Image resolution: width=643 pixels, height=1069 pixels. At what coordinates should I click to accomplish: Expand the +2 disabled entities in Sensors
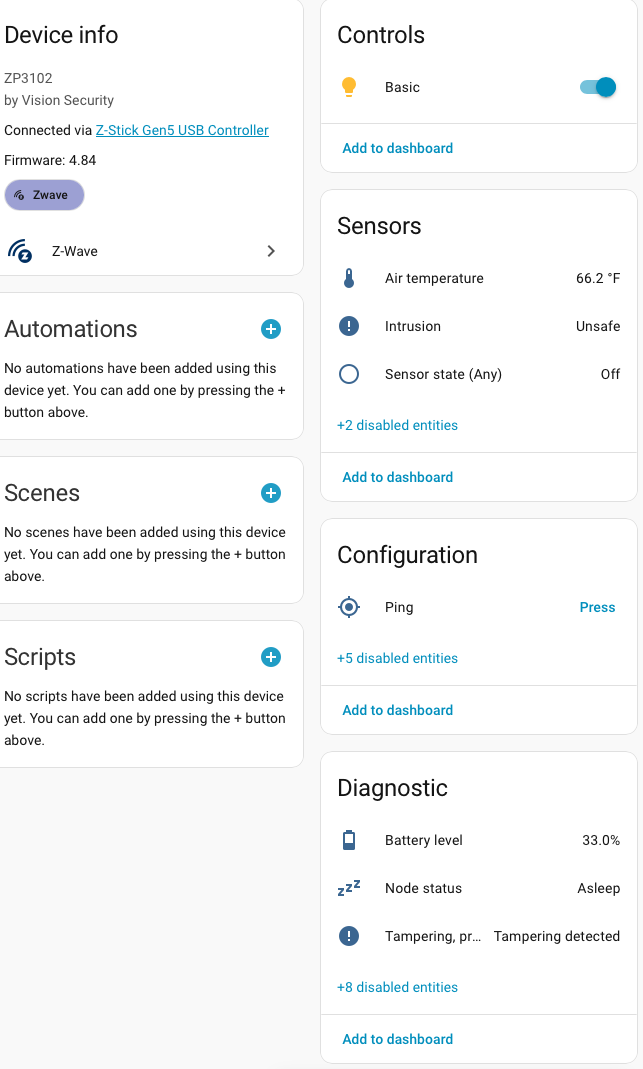(x=397, y=425)
